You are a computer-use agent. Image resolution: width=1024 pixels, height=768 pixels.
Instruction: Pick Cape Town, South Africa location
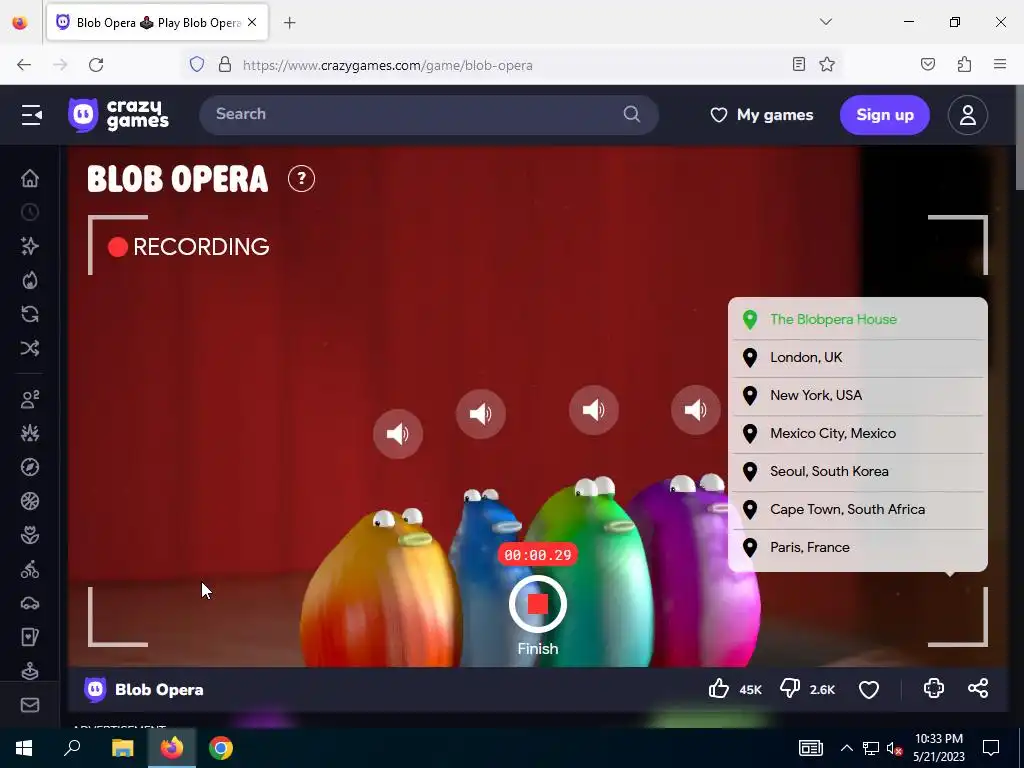[857, 509]
